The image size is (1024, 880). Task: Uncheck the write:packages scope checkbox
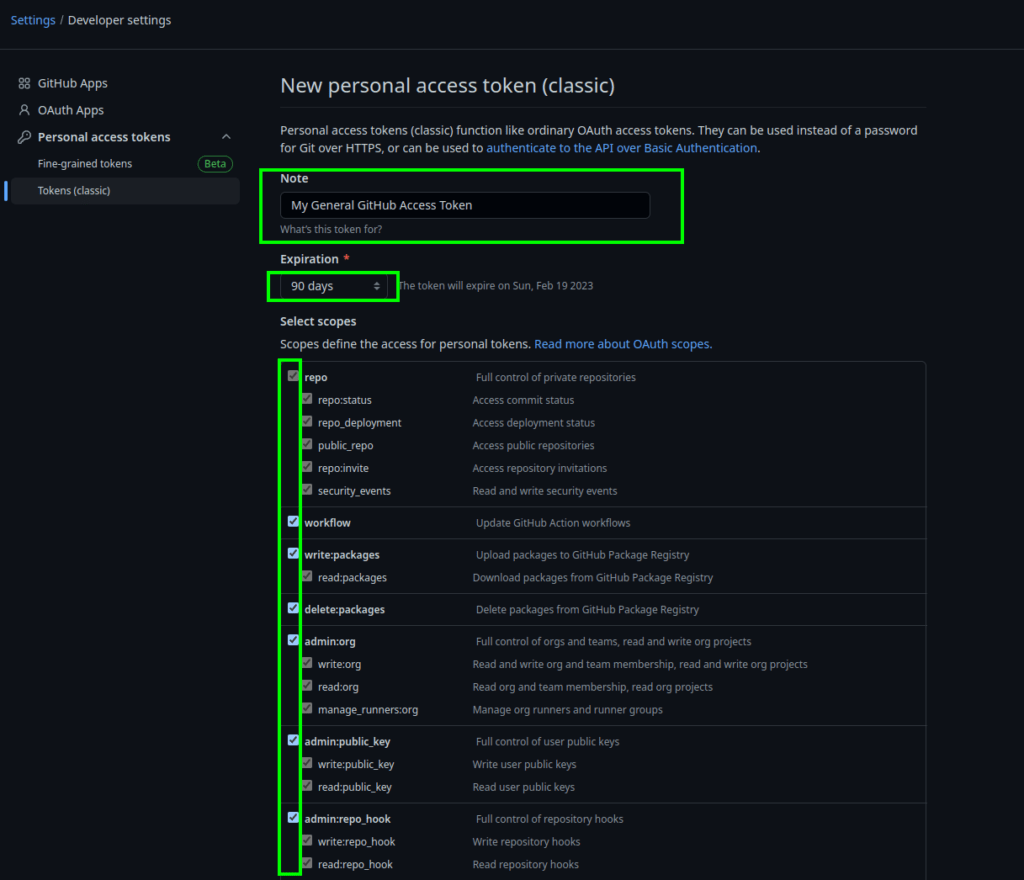pyautogui.click(x=293, y=554)
